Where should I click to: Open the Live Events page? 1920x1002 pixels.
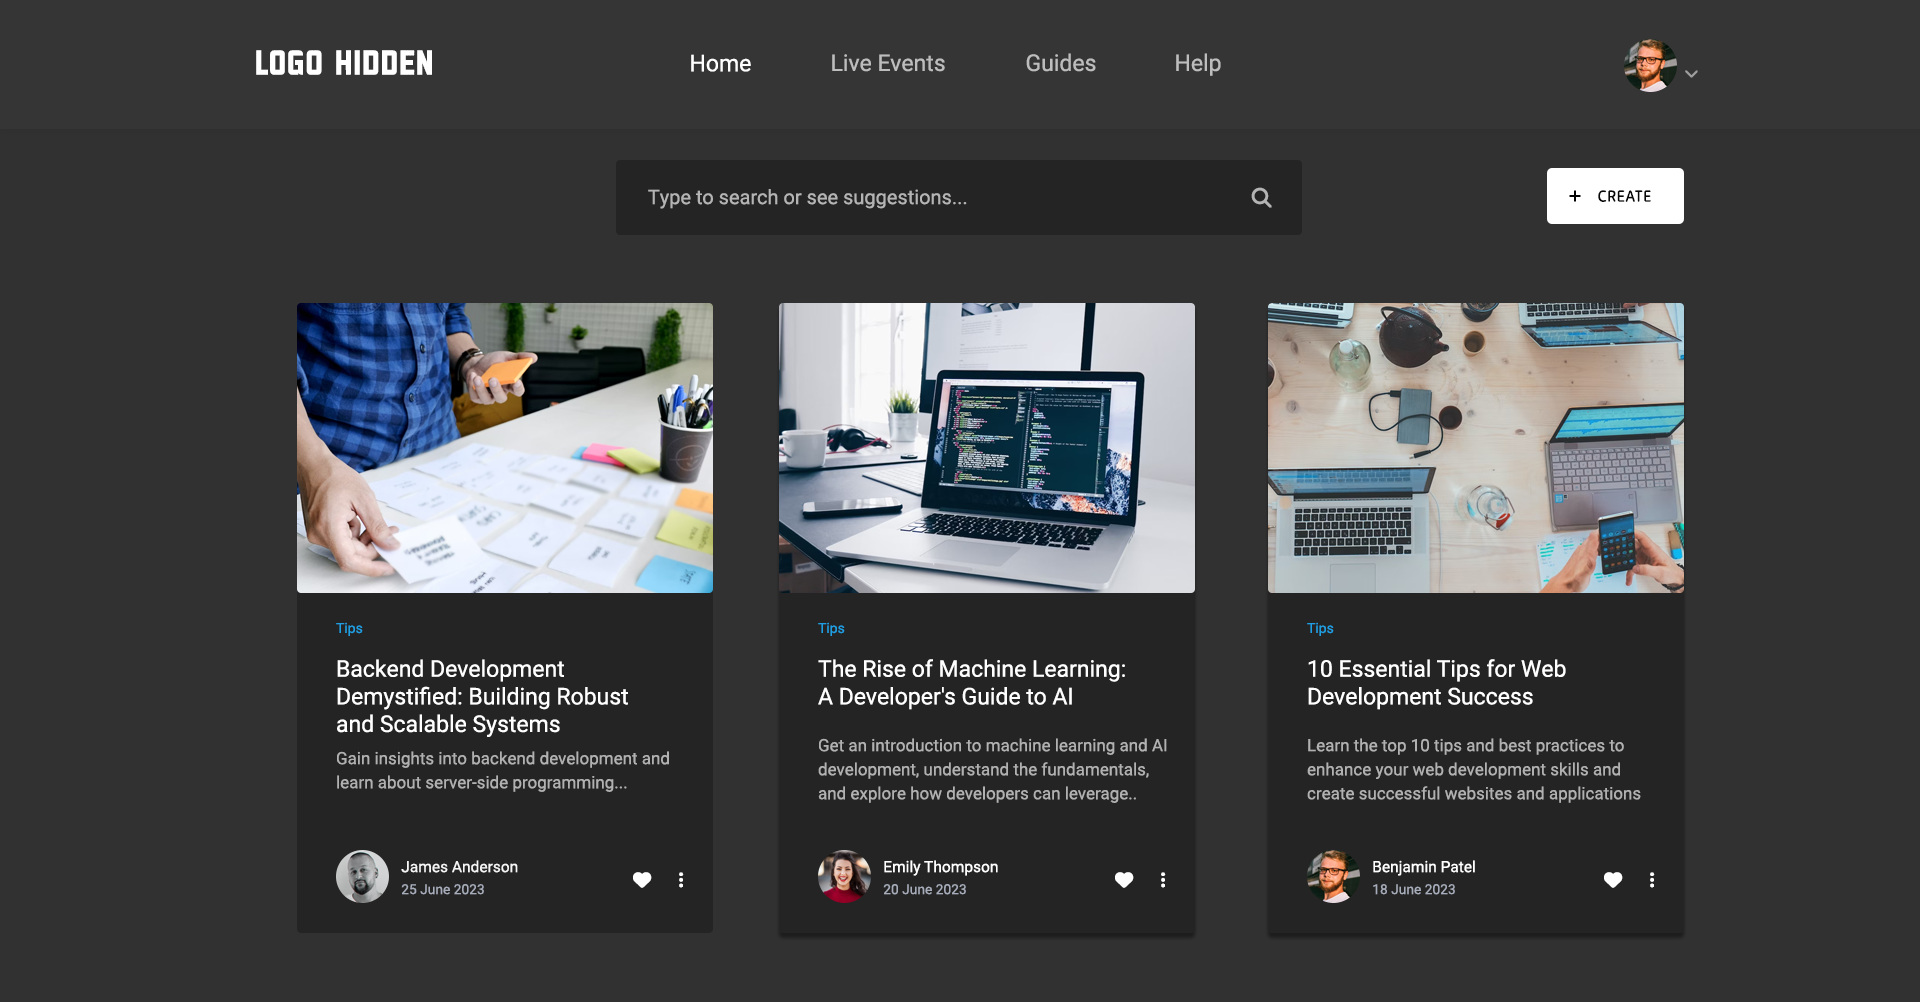[888, 64]
